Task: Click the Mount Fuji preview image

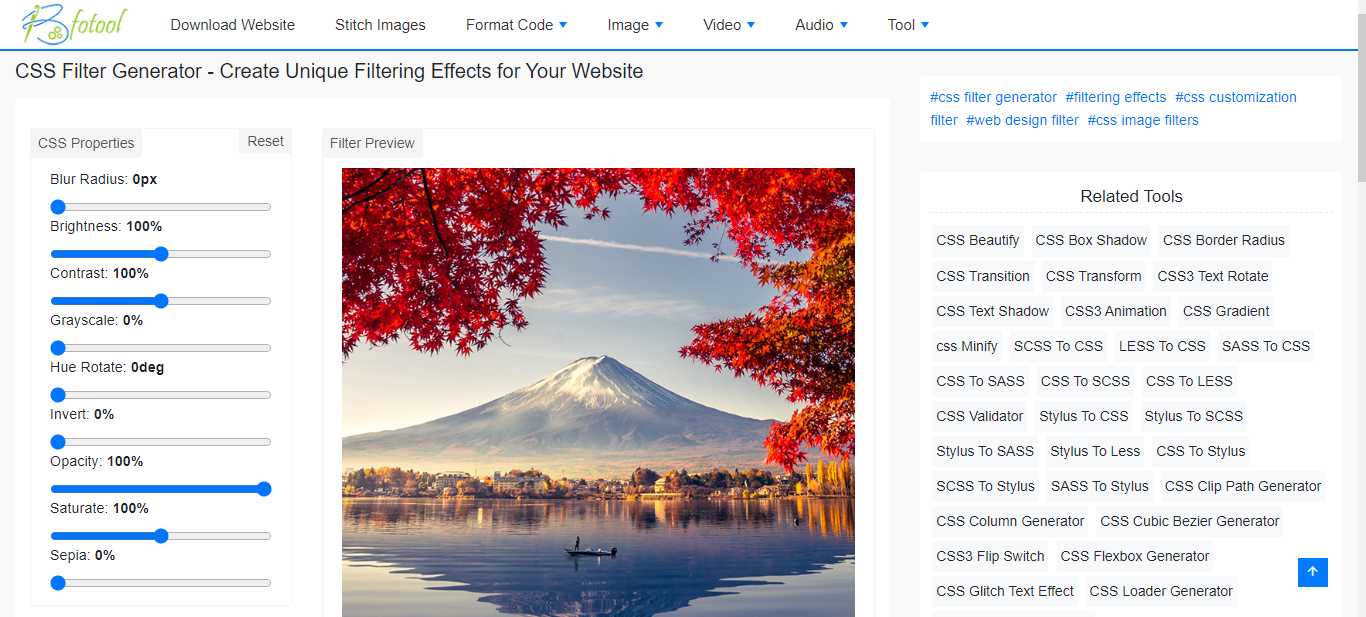Action: tap(598, 391)
